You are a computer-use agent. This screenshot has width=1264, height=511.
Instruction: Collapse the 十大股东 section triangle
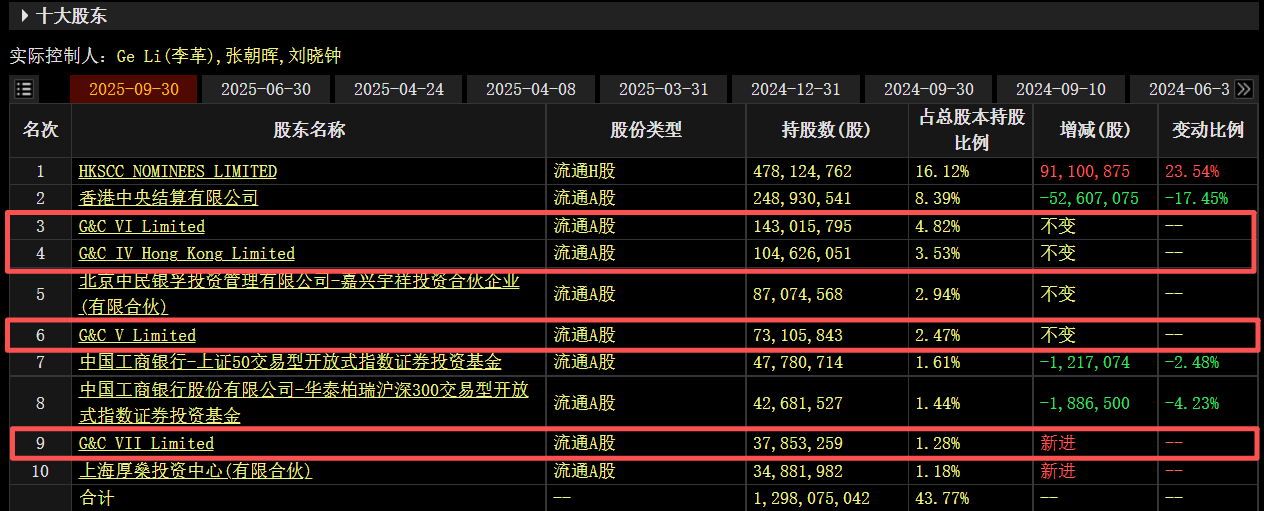point(24,16)
